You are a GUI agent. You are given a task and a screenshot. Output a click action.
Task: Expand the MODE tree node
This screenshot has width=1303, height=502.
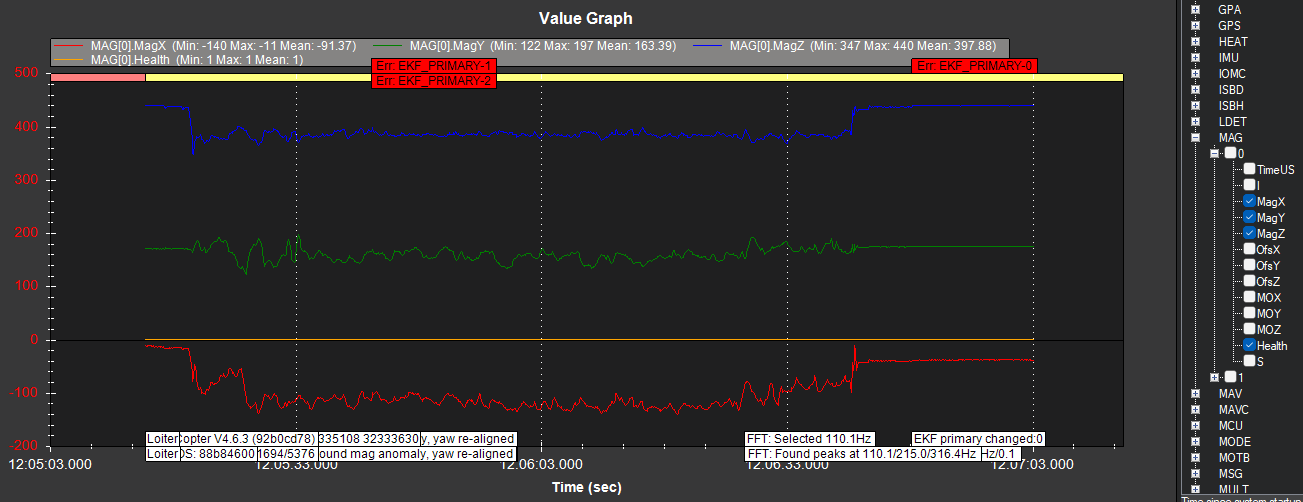coord(1195,441)
